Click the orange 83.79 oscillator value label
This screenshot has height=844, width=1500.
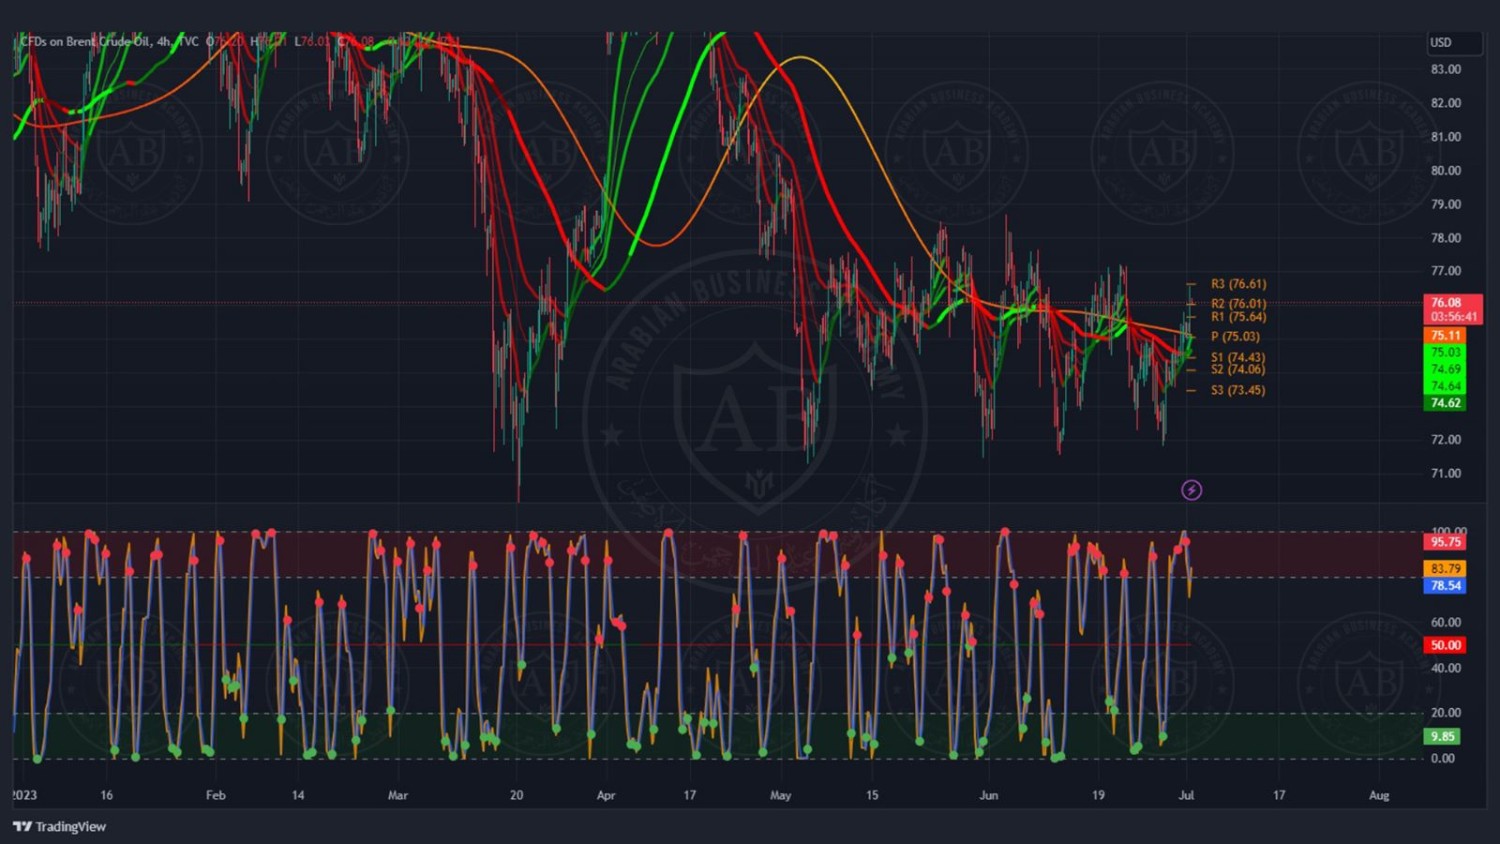[x=1445, y=569]
